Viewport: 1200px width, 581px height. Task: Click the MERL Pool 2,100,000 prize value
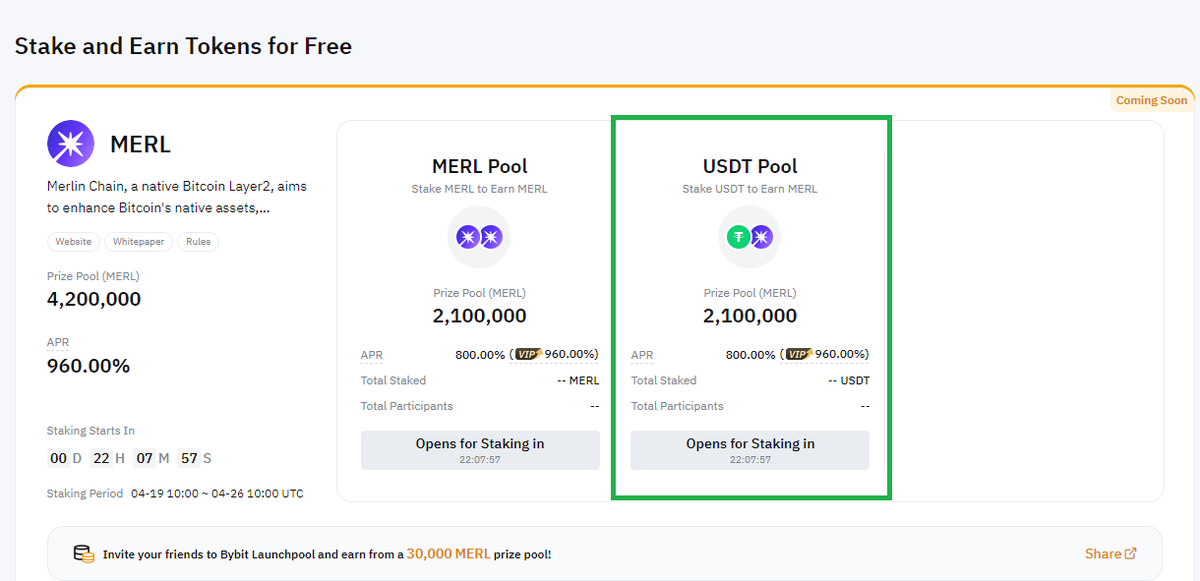pyautogui.click(x=480, y=316)
